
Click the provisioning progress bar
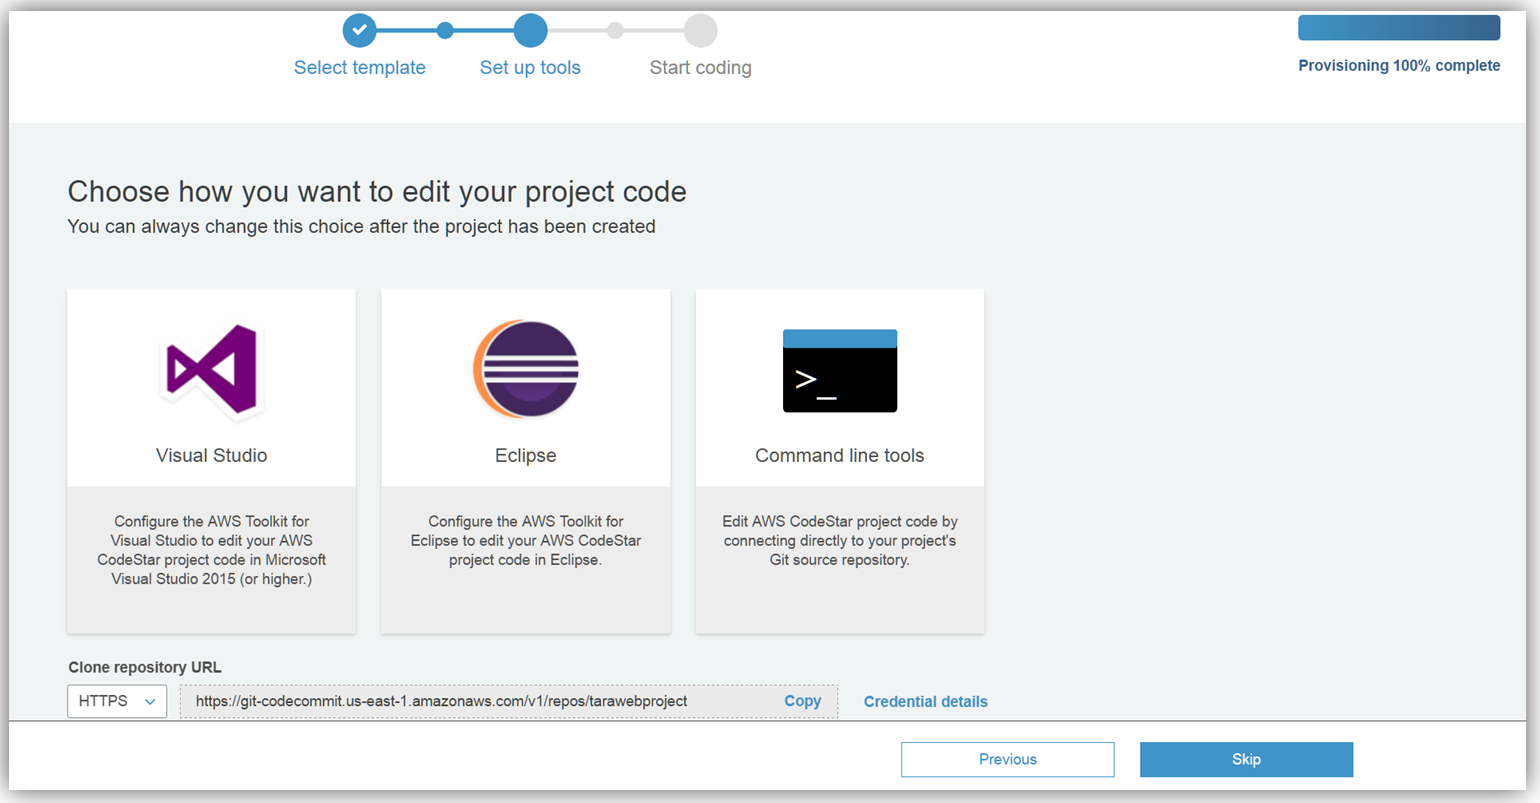(x=1398, y=28)
